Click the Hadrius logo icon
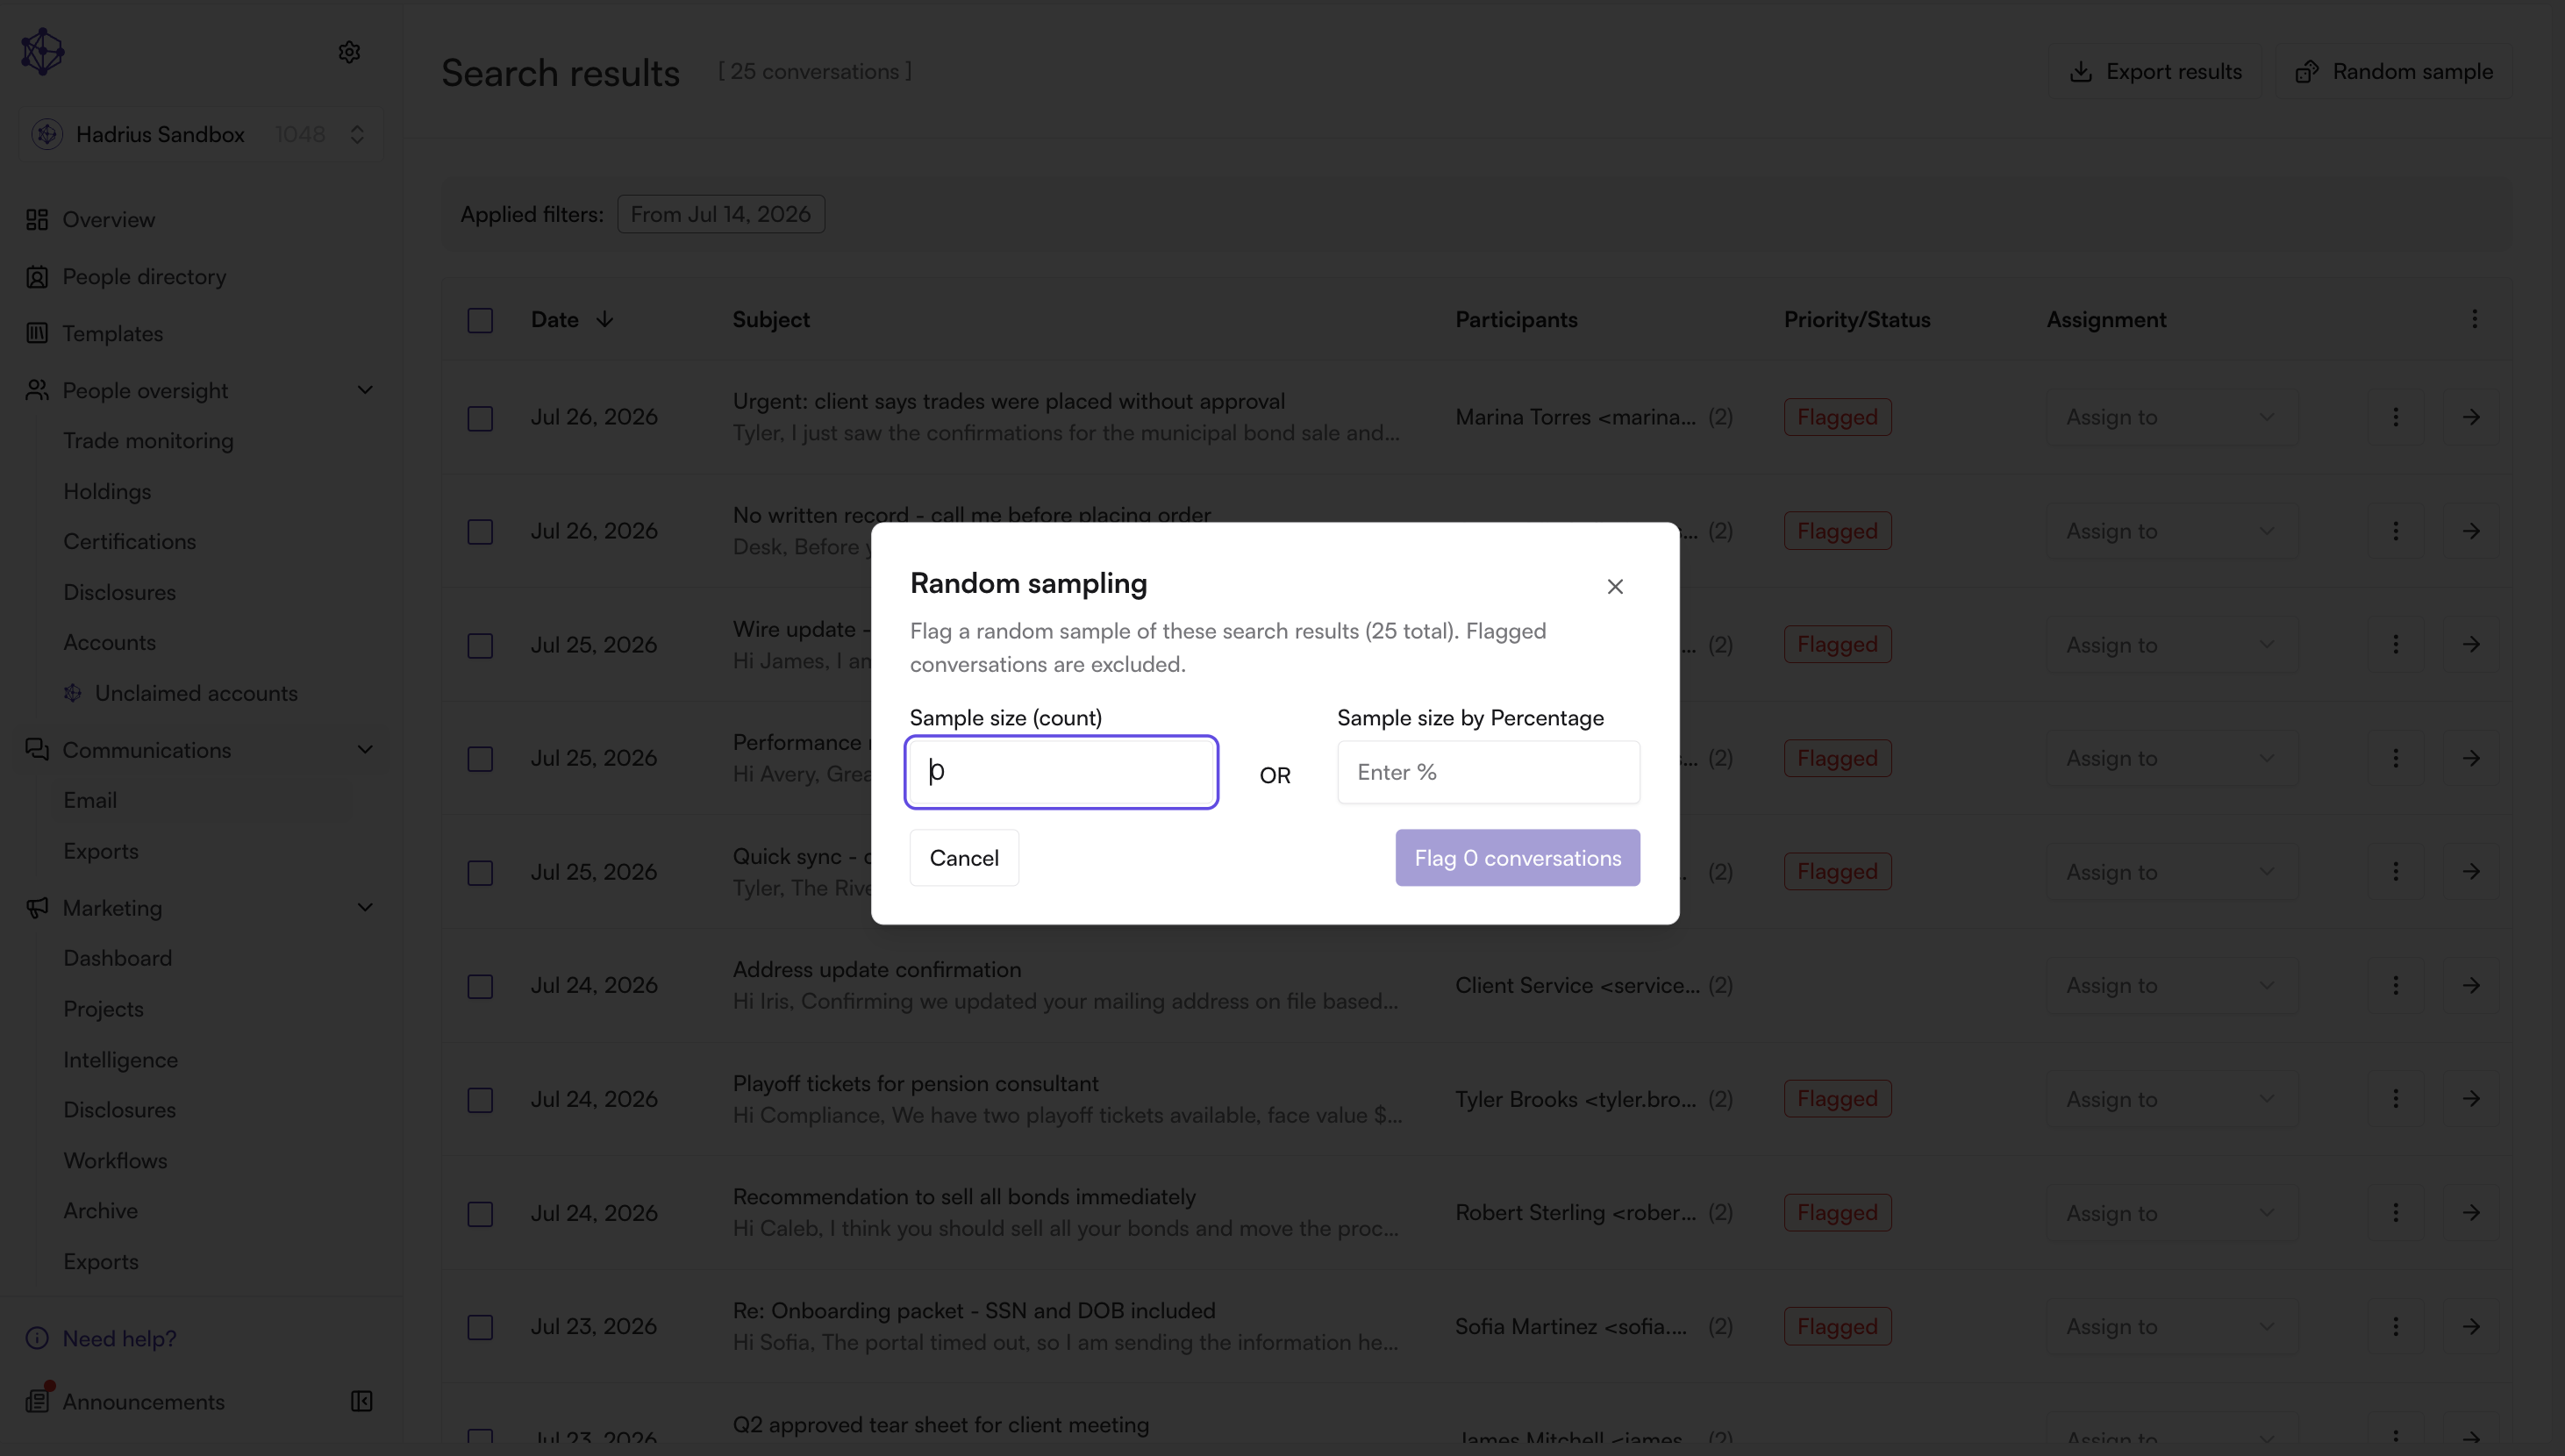The image size is (2565, 1456). click(43, 52)
